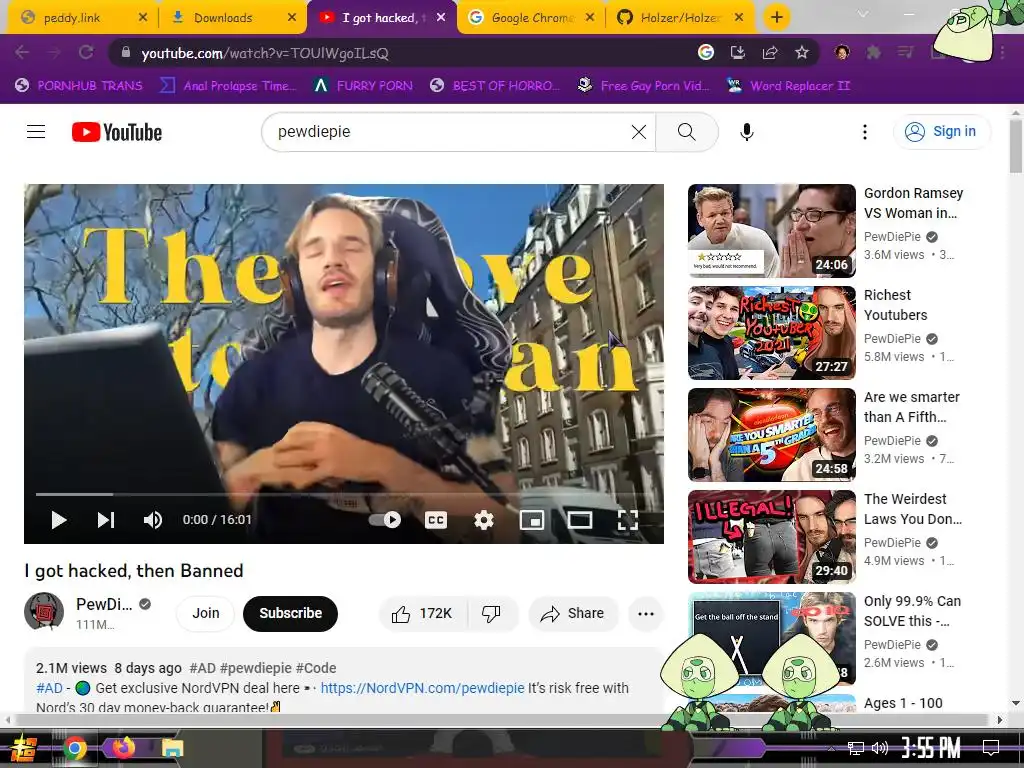Open the Chrome tab search chevron
This screenshot has height=768, width=1024.
[x=863, y=14]
